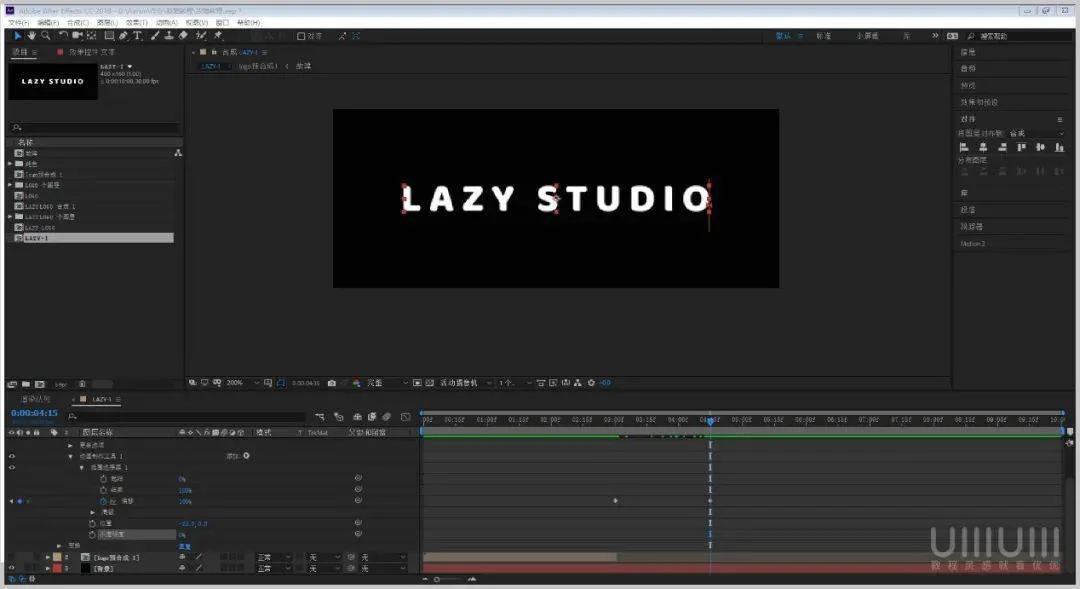1080x589 pixels.
Task: Toggle the 起始 (Start) property stopwatch
Action: (103, 479)
